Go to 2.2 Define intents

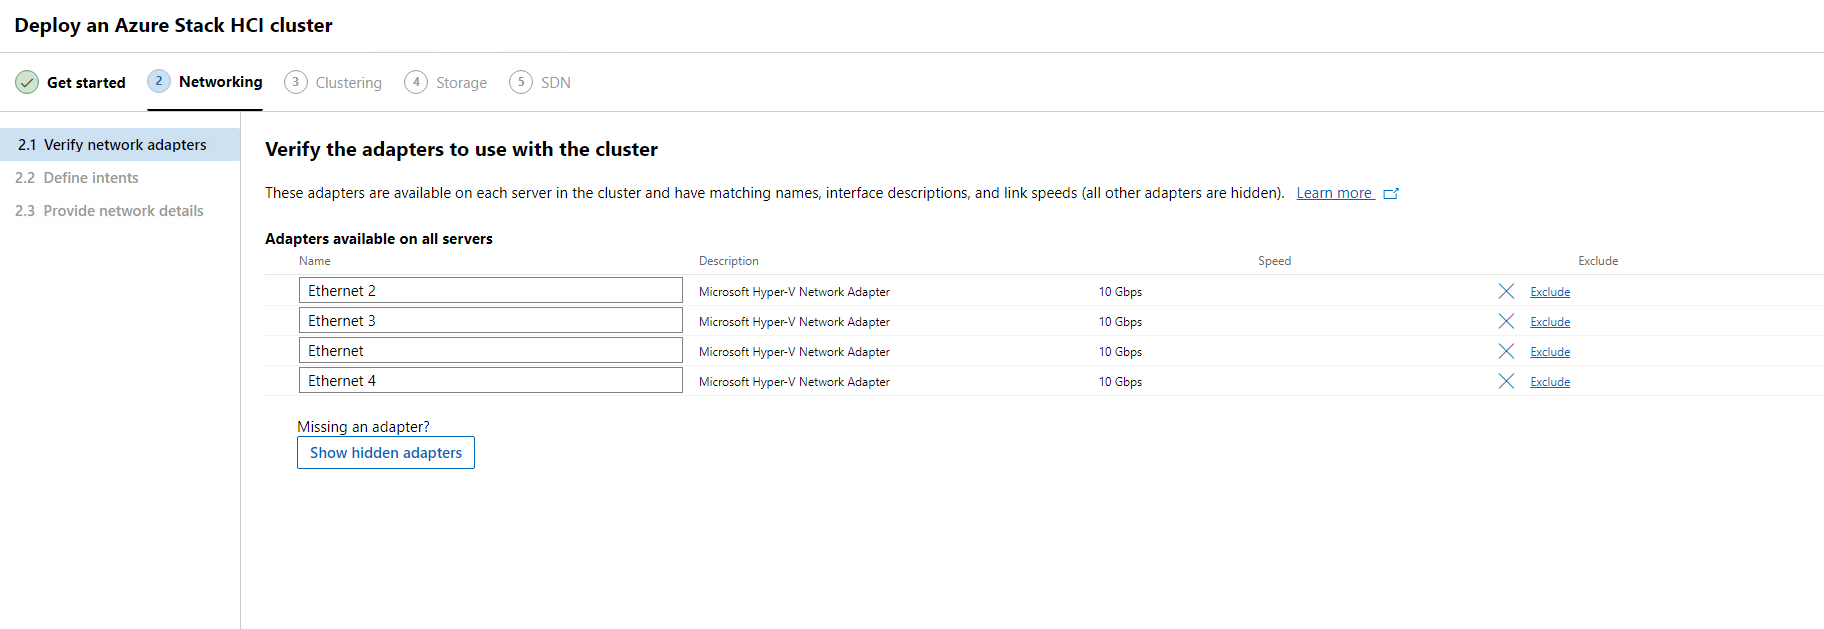pyautogui.click(x=91, y=178)
